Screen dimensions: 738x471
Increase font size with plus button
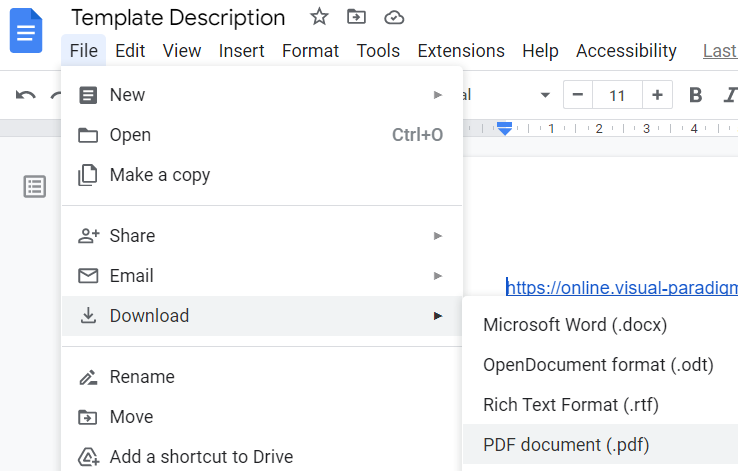[x=657, y=95]
